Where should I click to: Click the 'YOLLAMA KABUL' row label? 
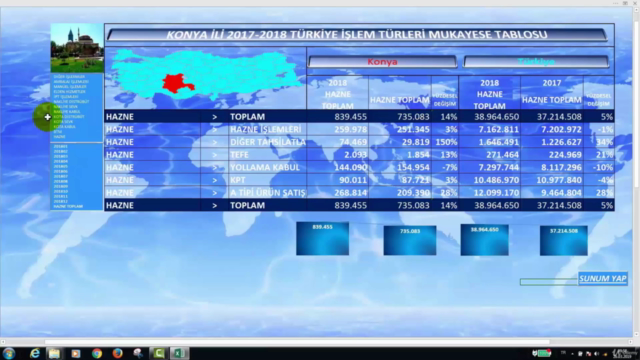tap(265, 167)
